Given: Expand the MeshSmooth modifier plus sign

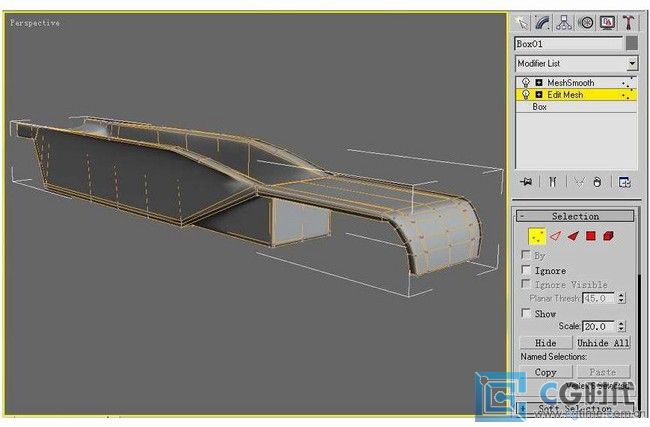Looking at the screenshot, I should tap(538, 82).
